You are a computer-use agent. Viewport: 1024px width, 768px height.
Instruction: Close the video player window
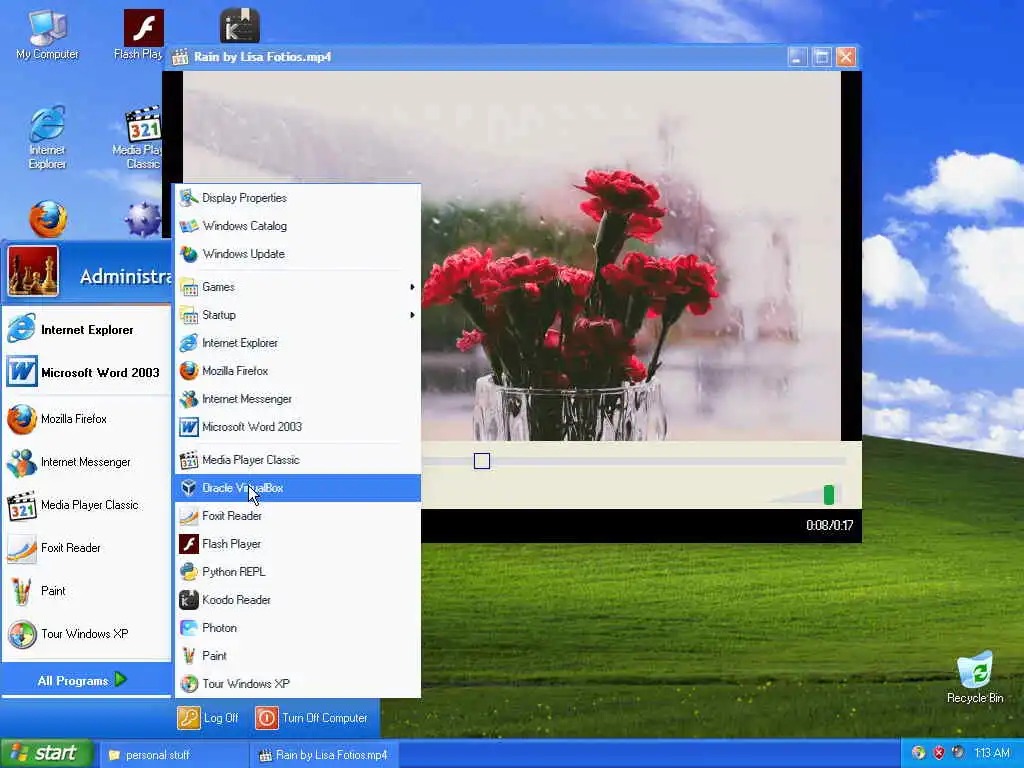click(x=846, y=57)
